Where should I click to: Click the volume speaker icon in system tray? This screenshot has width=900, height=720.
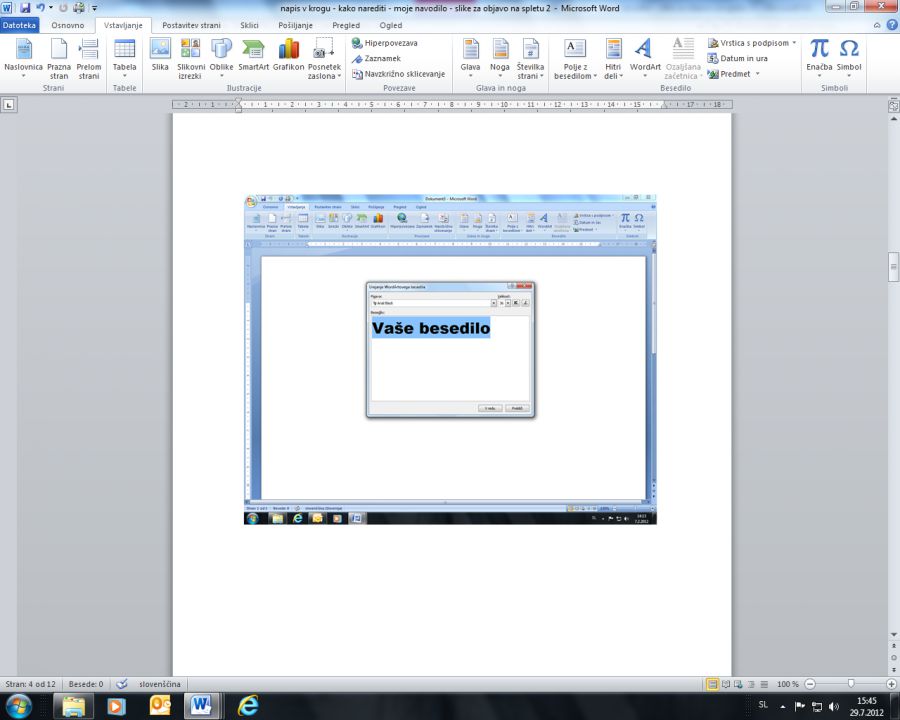[x=833, y=706]
